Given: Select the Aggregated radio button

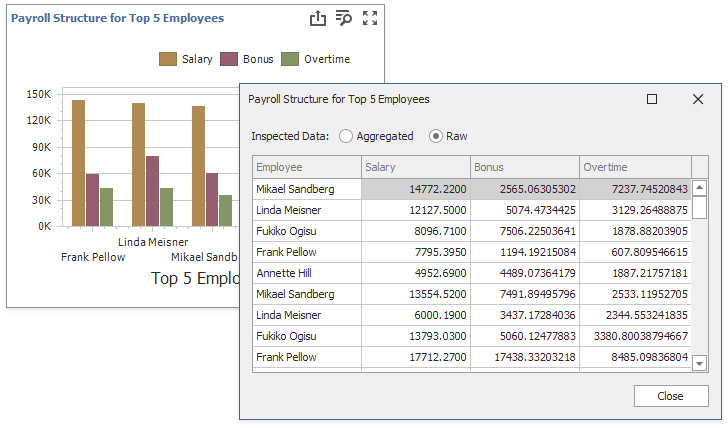Looking at the screenshot, I should coord(346,136).
